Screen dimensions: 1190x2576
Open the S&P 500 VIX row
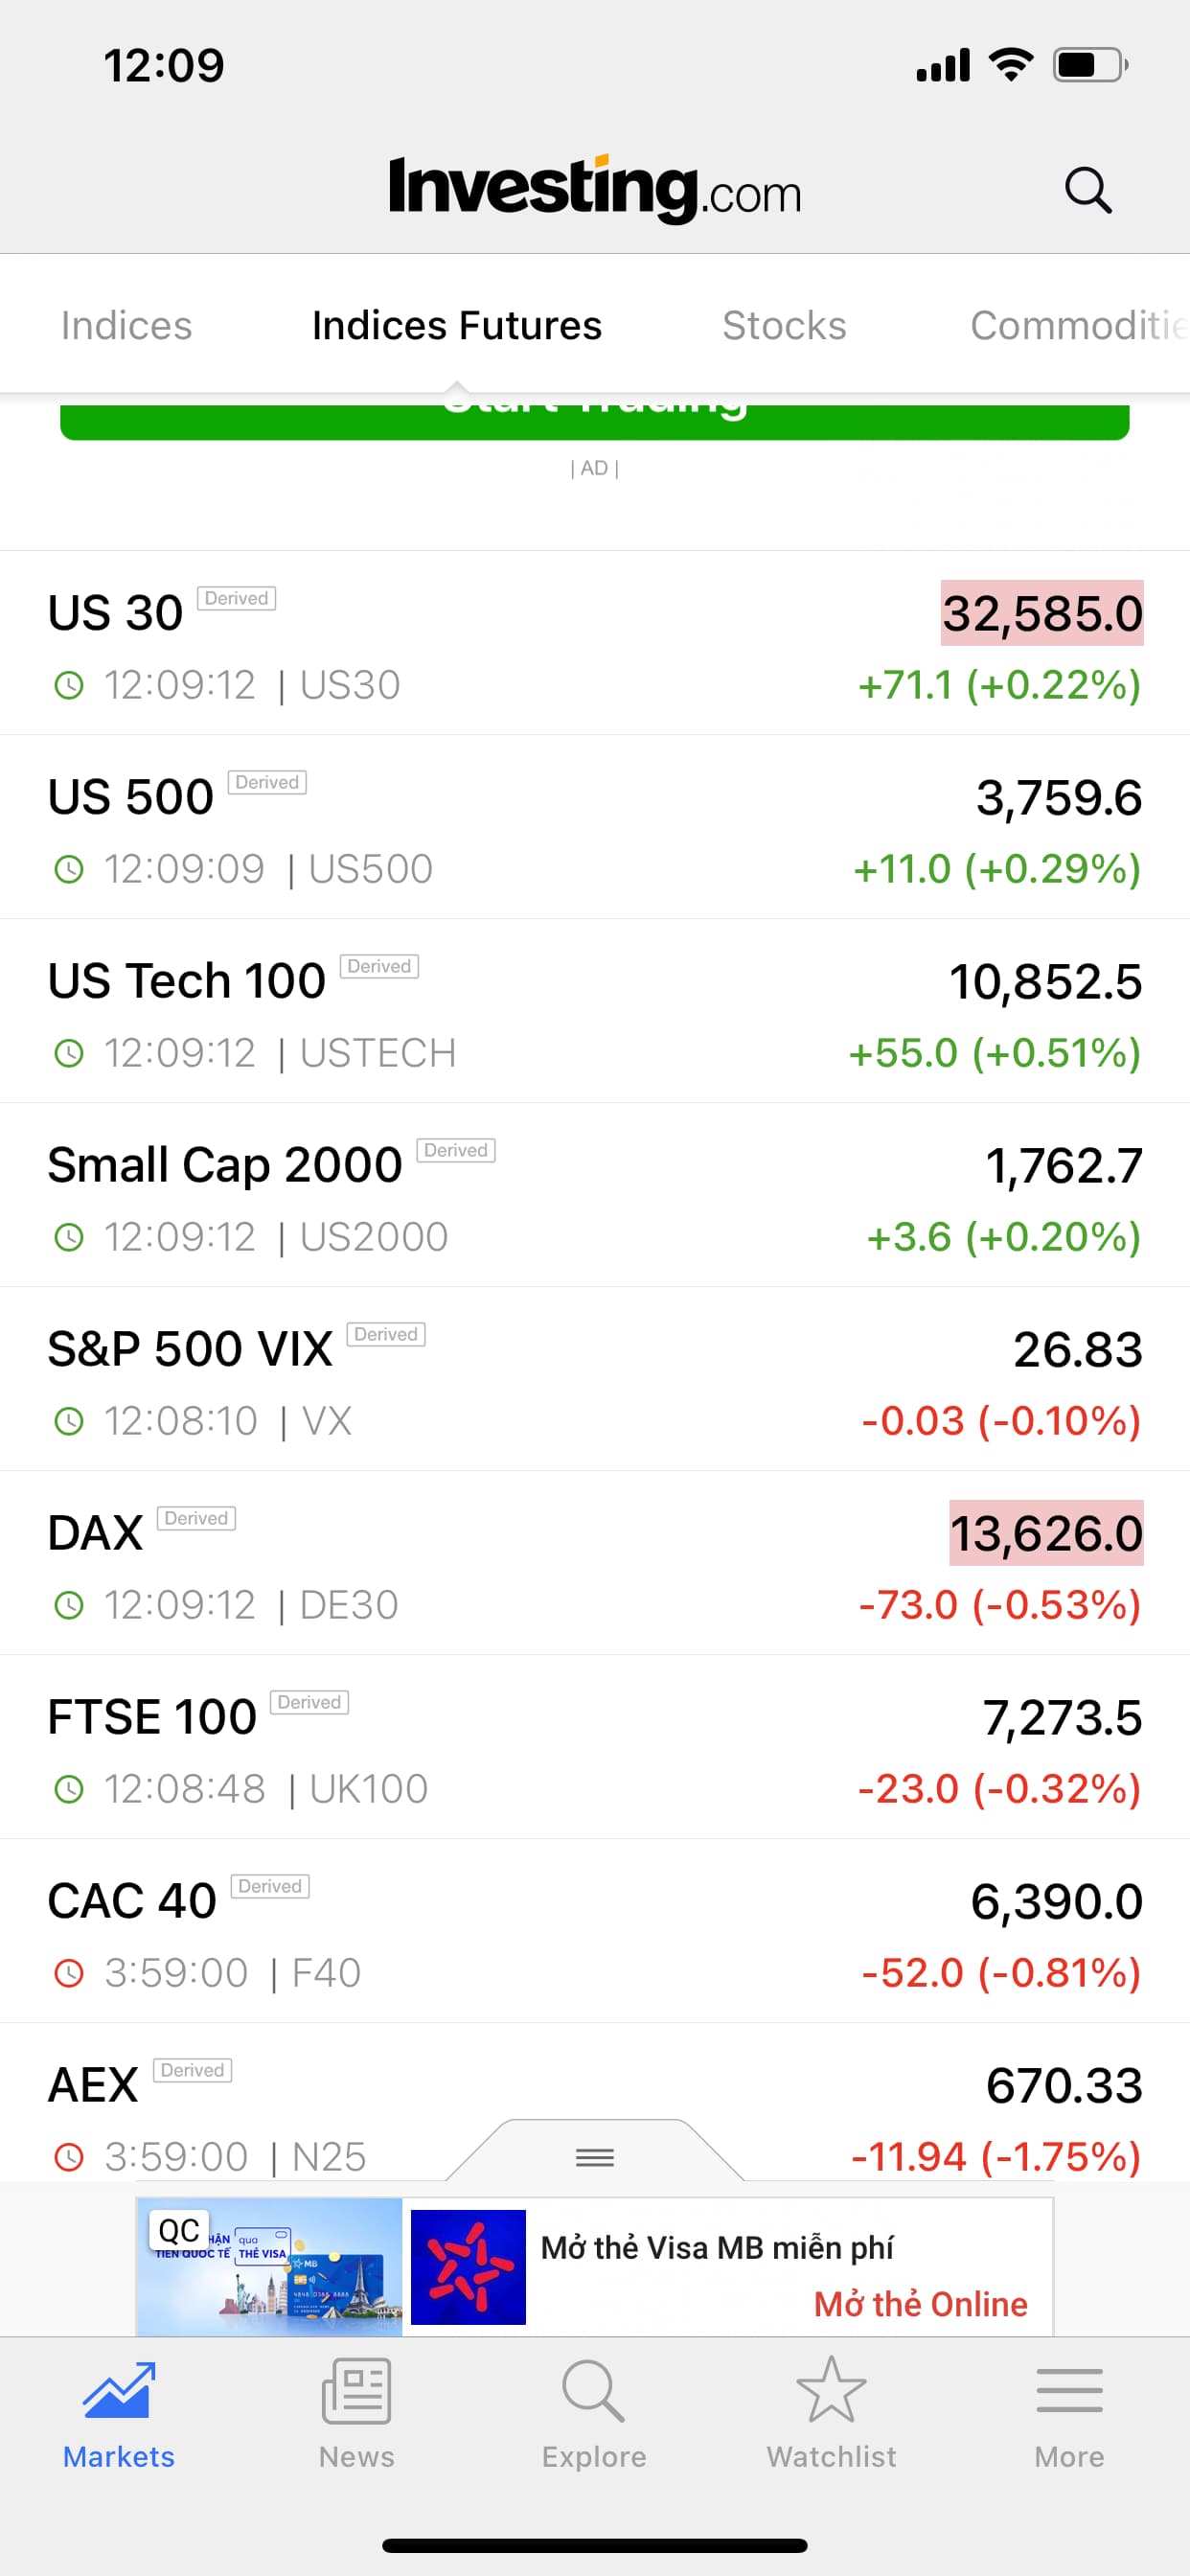pos(594,1380)
